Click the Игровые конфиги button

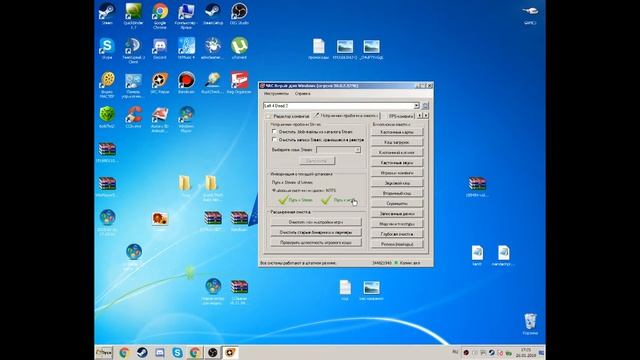[x=397, y=173]
